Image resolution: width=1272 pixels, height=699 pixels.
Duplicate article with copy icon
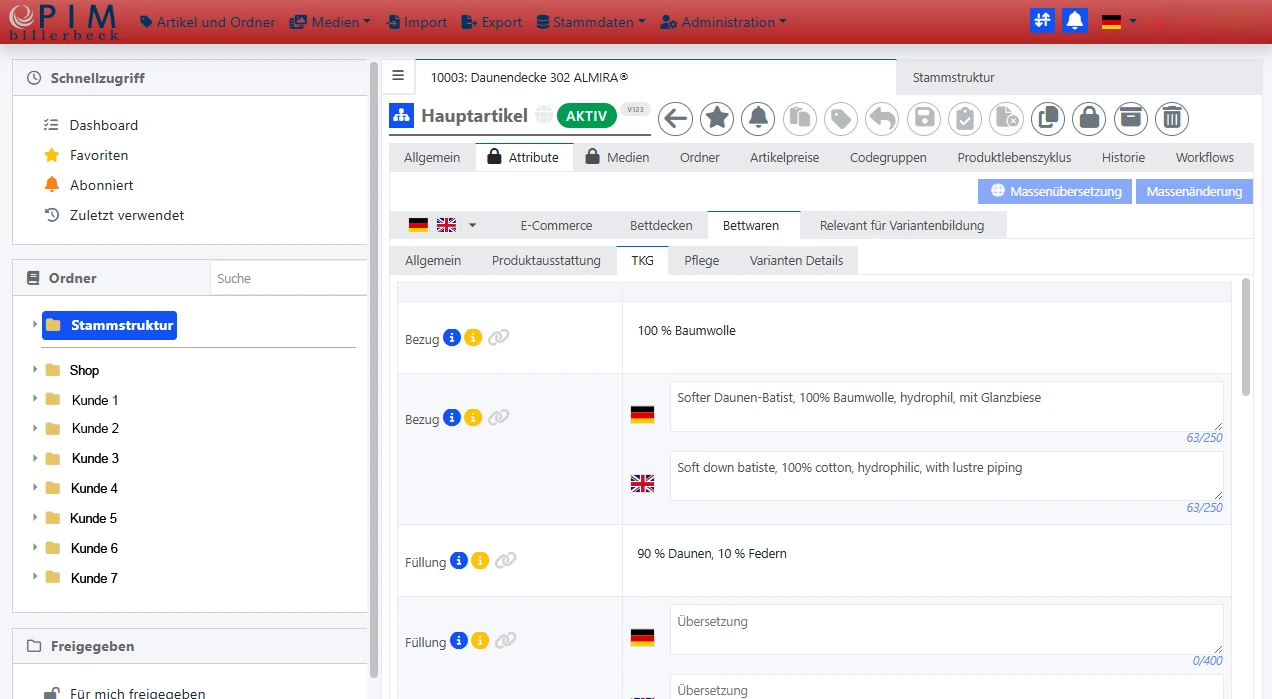[1048, 118]
